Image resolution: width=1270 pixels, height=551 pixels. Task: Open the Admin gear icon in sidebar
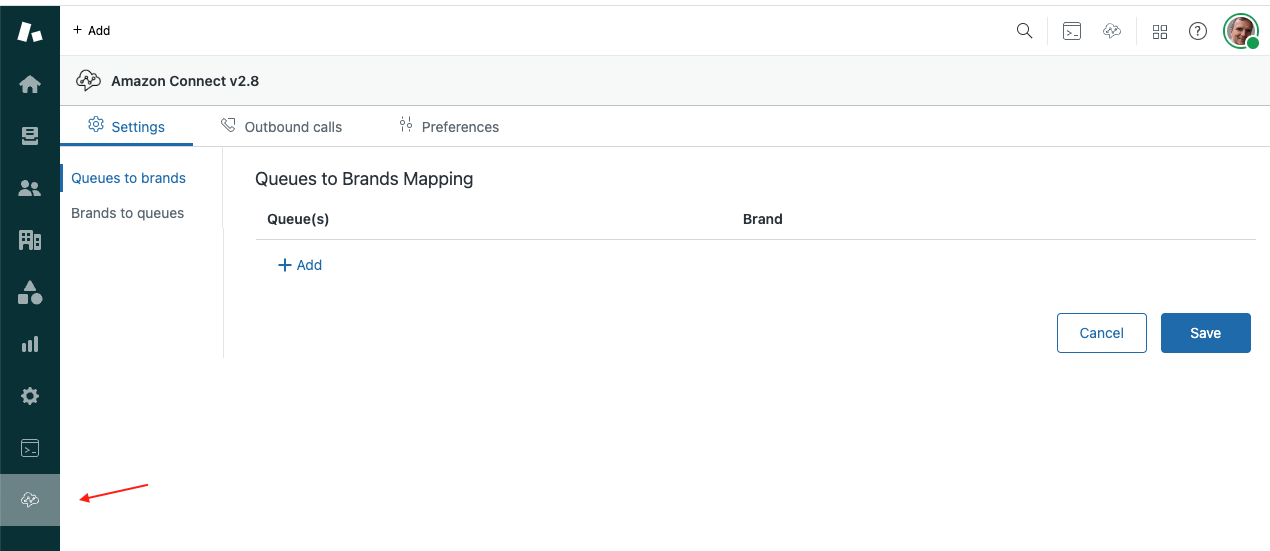[30, 396]
